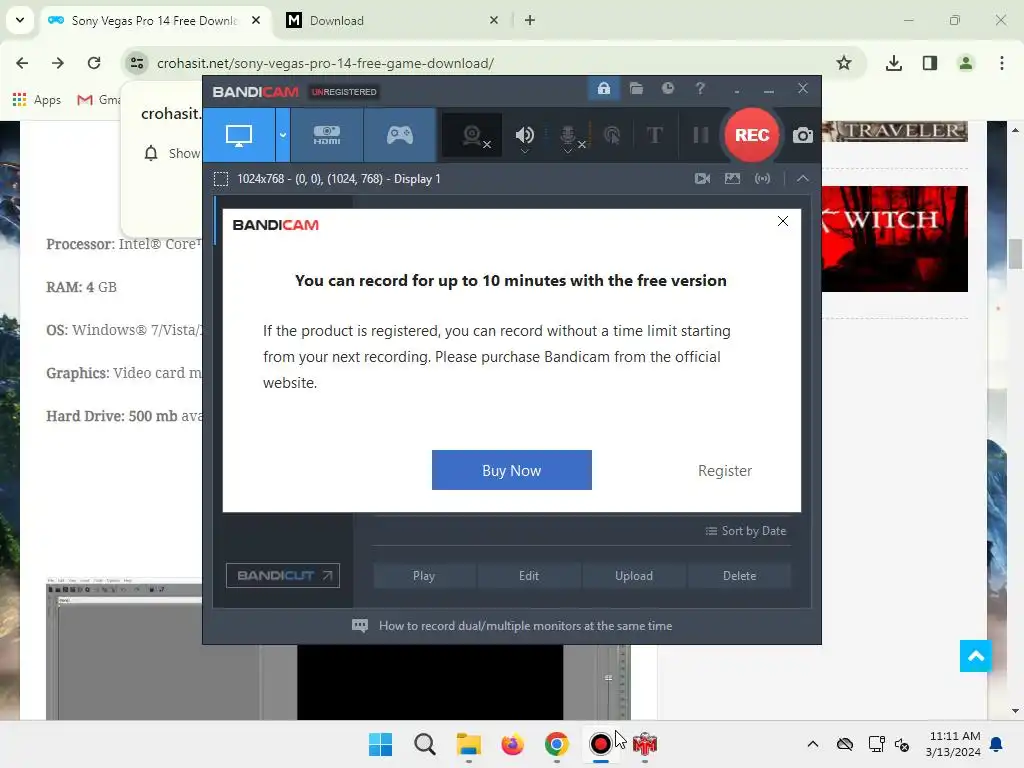The width and height of the screenshot is (1024, 768).
Task: Reload the Chrome page
Action: coord(94,63)
